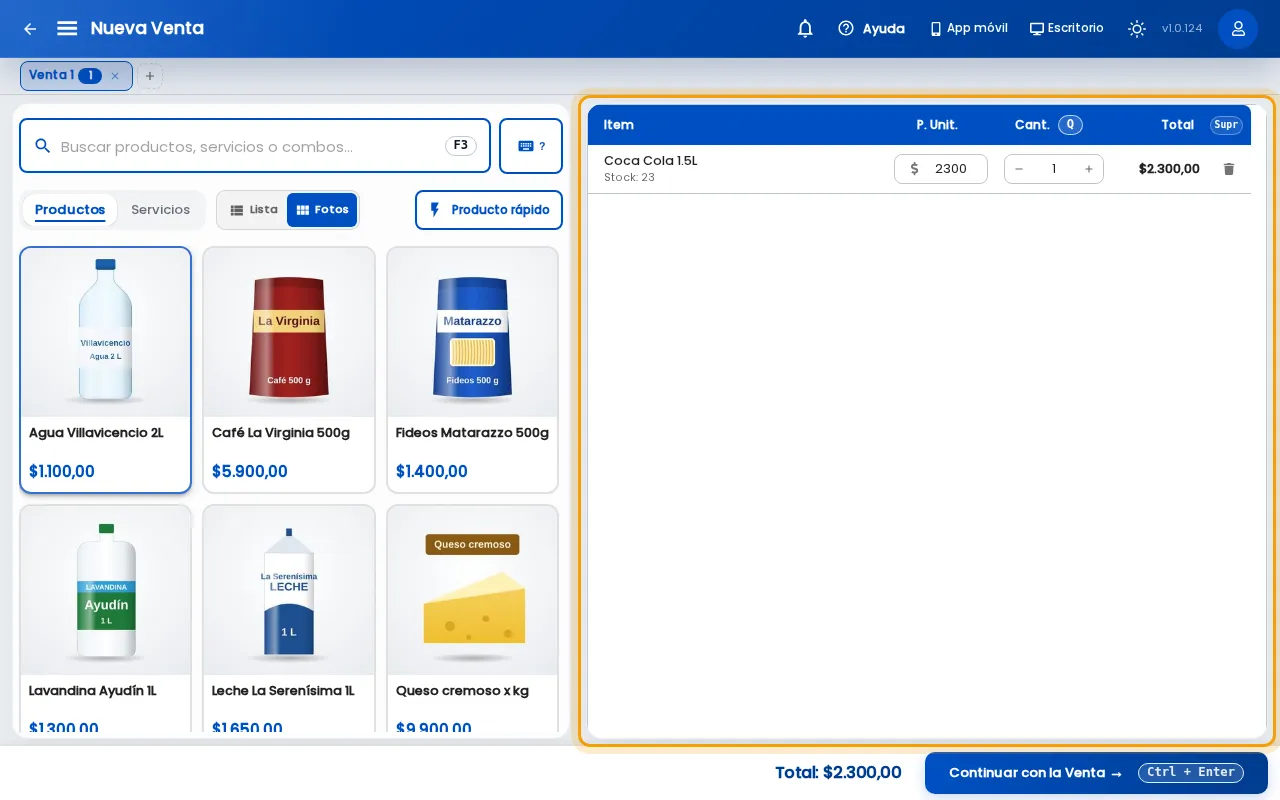Open Escritorio option

(1066, 29)
